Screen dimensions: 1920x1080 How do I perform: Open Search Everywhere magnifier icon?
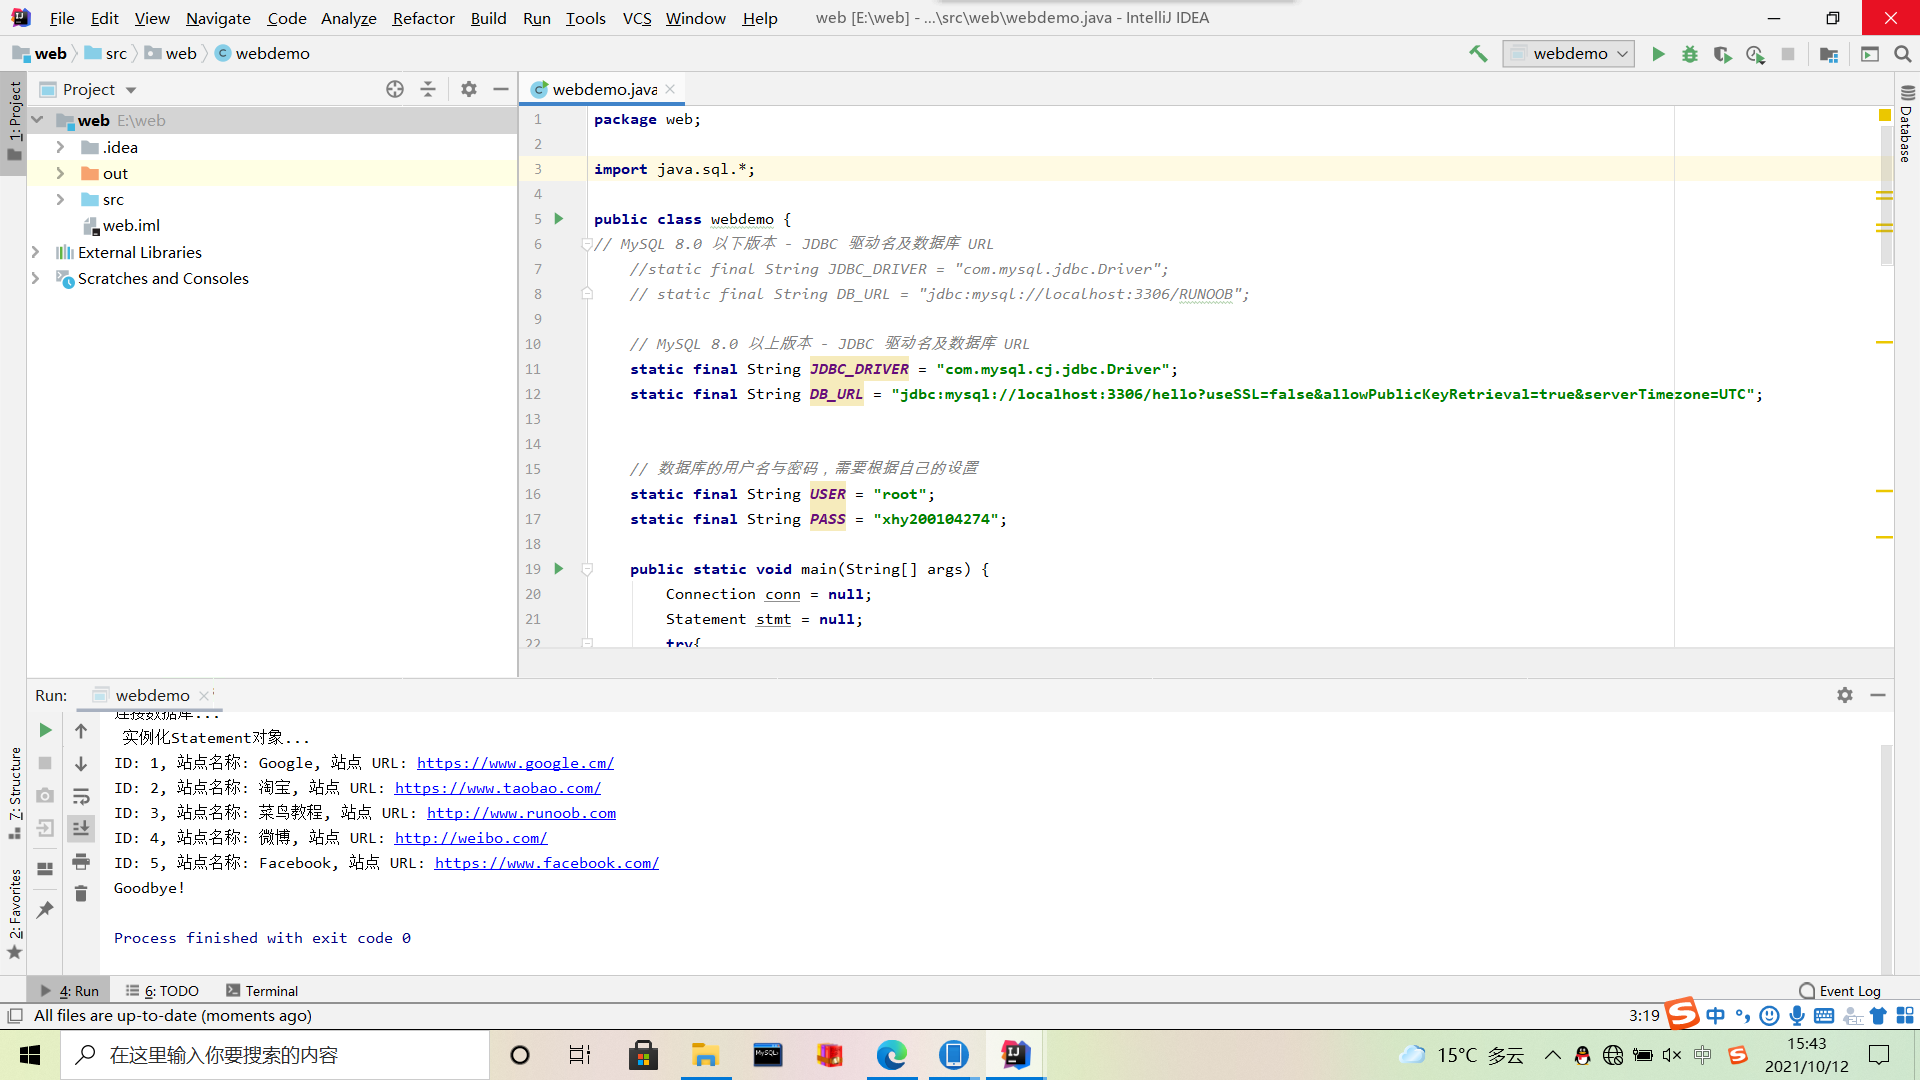point(1903,54)
